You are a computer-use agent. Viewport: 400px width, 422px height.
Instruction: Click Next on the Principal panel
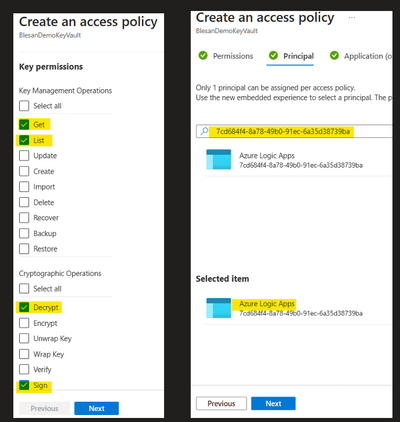273,403
